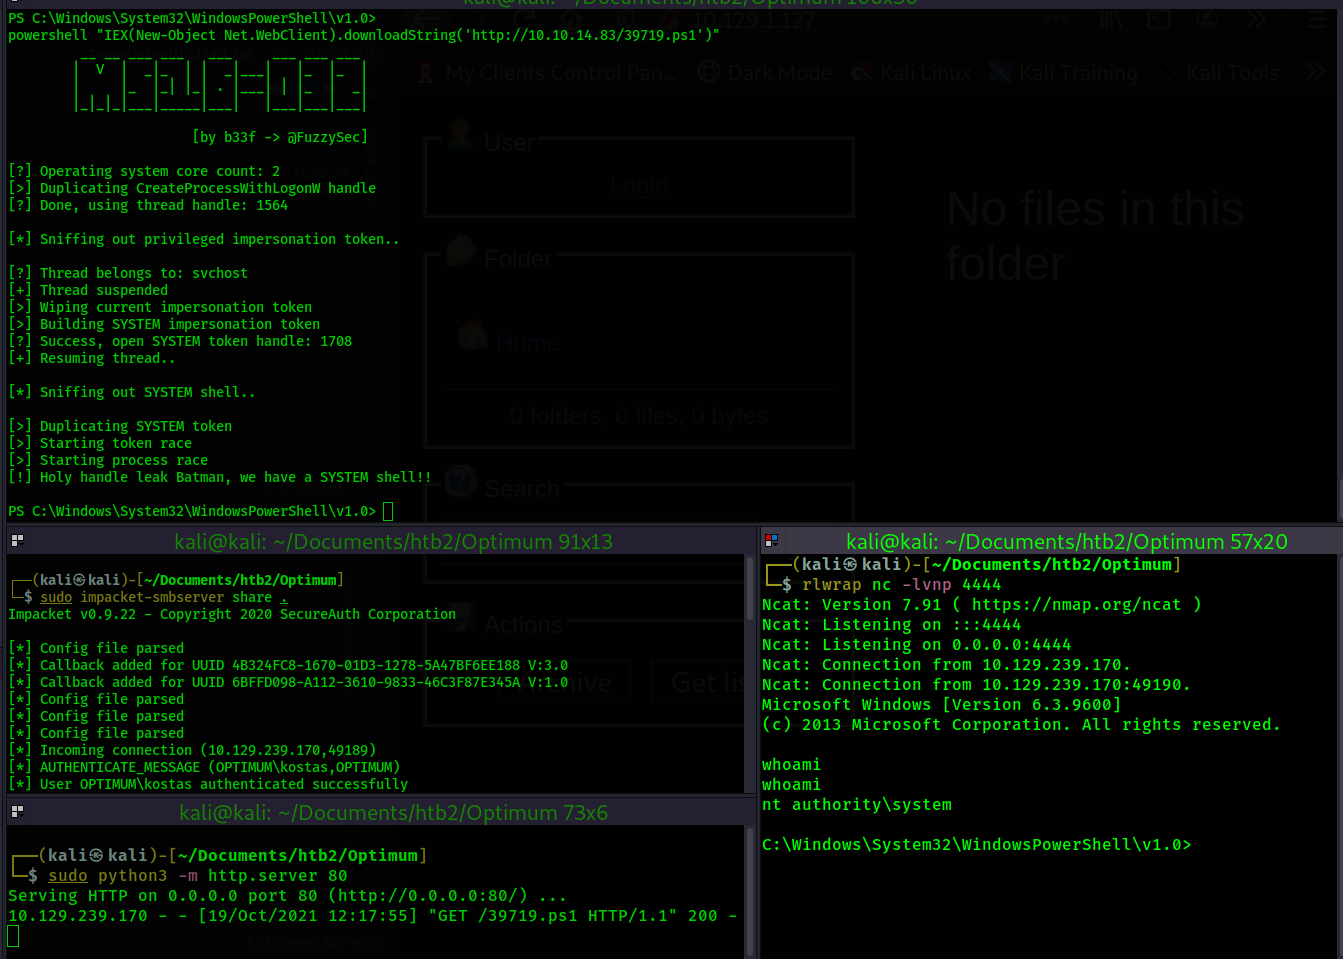1343x959 pixels.
Task: Focus the 'Optimum 91x13' pane title bar
Action: tap(393, 541)
